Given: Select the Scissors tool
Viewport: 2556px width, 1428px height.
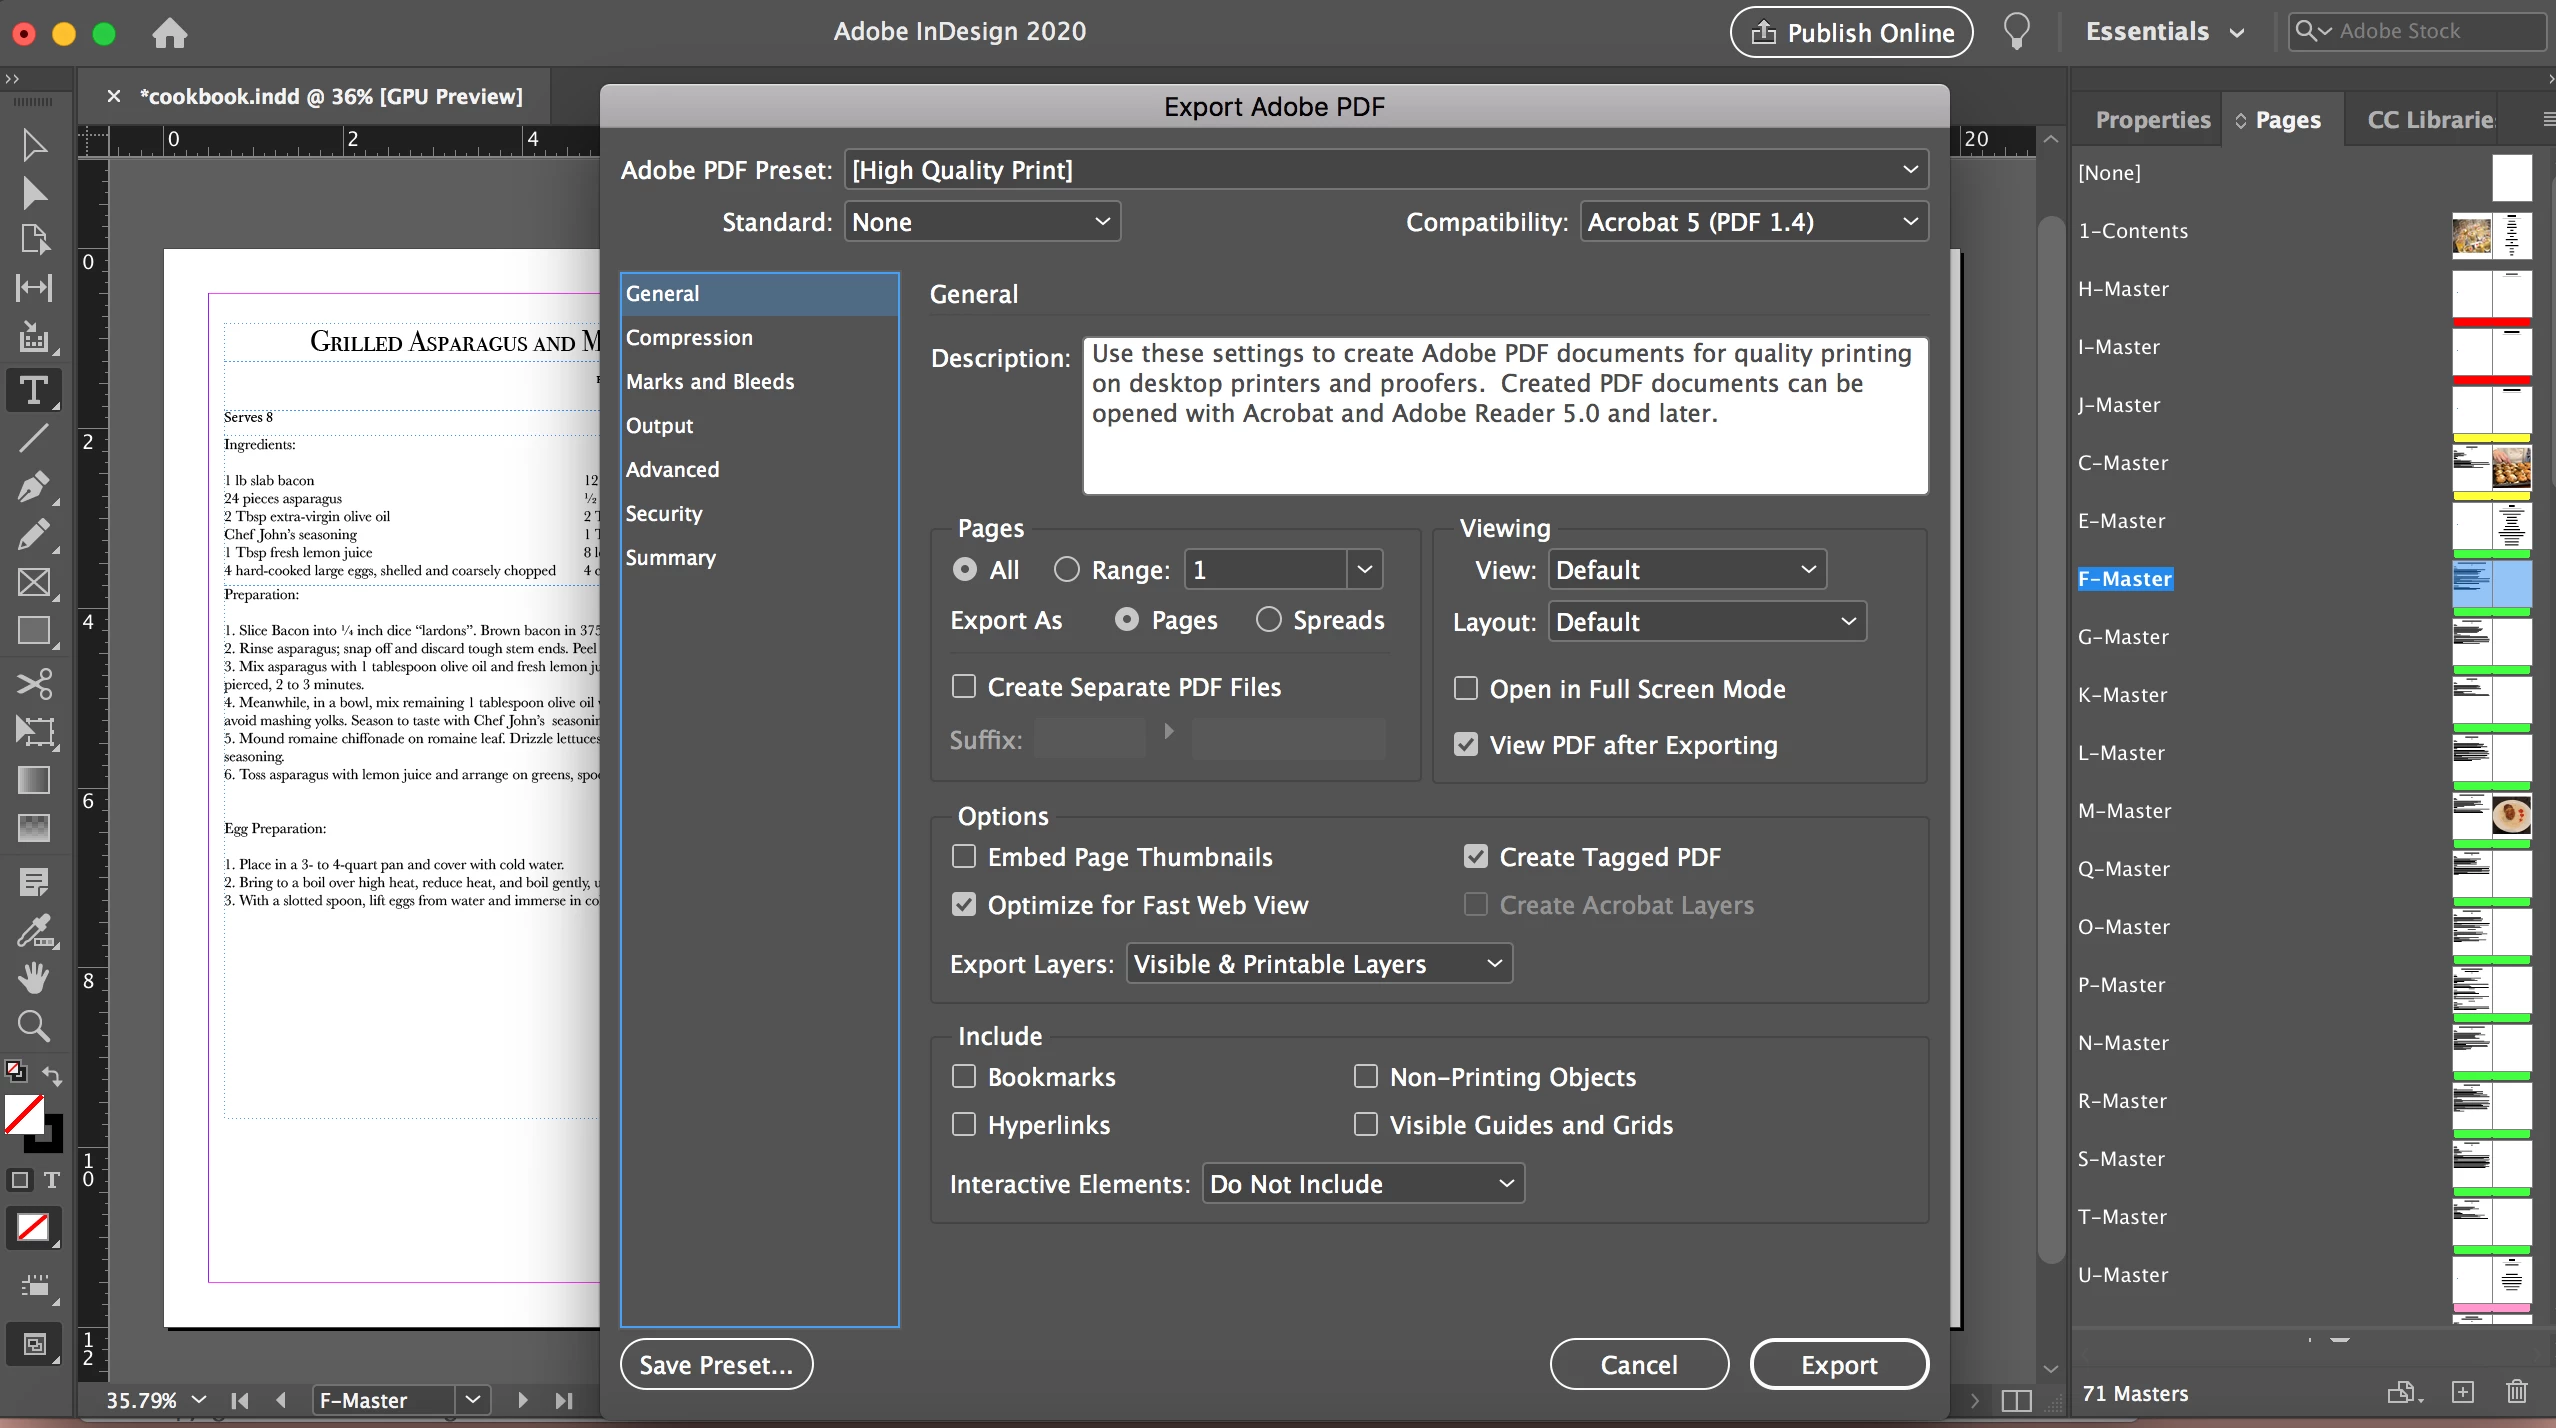Looking at the screenshot, I should 33,684.
